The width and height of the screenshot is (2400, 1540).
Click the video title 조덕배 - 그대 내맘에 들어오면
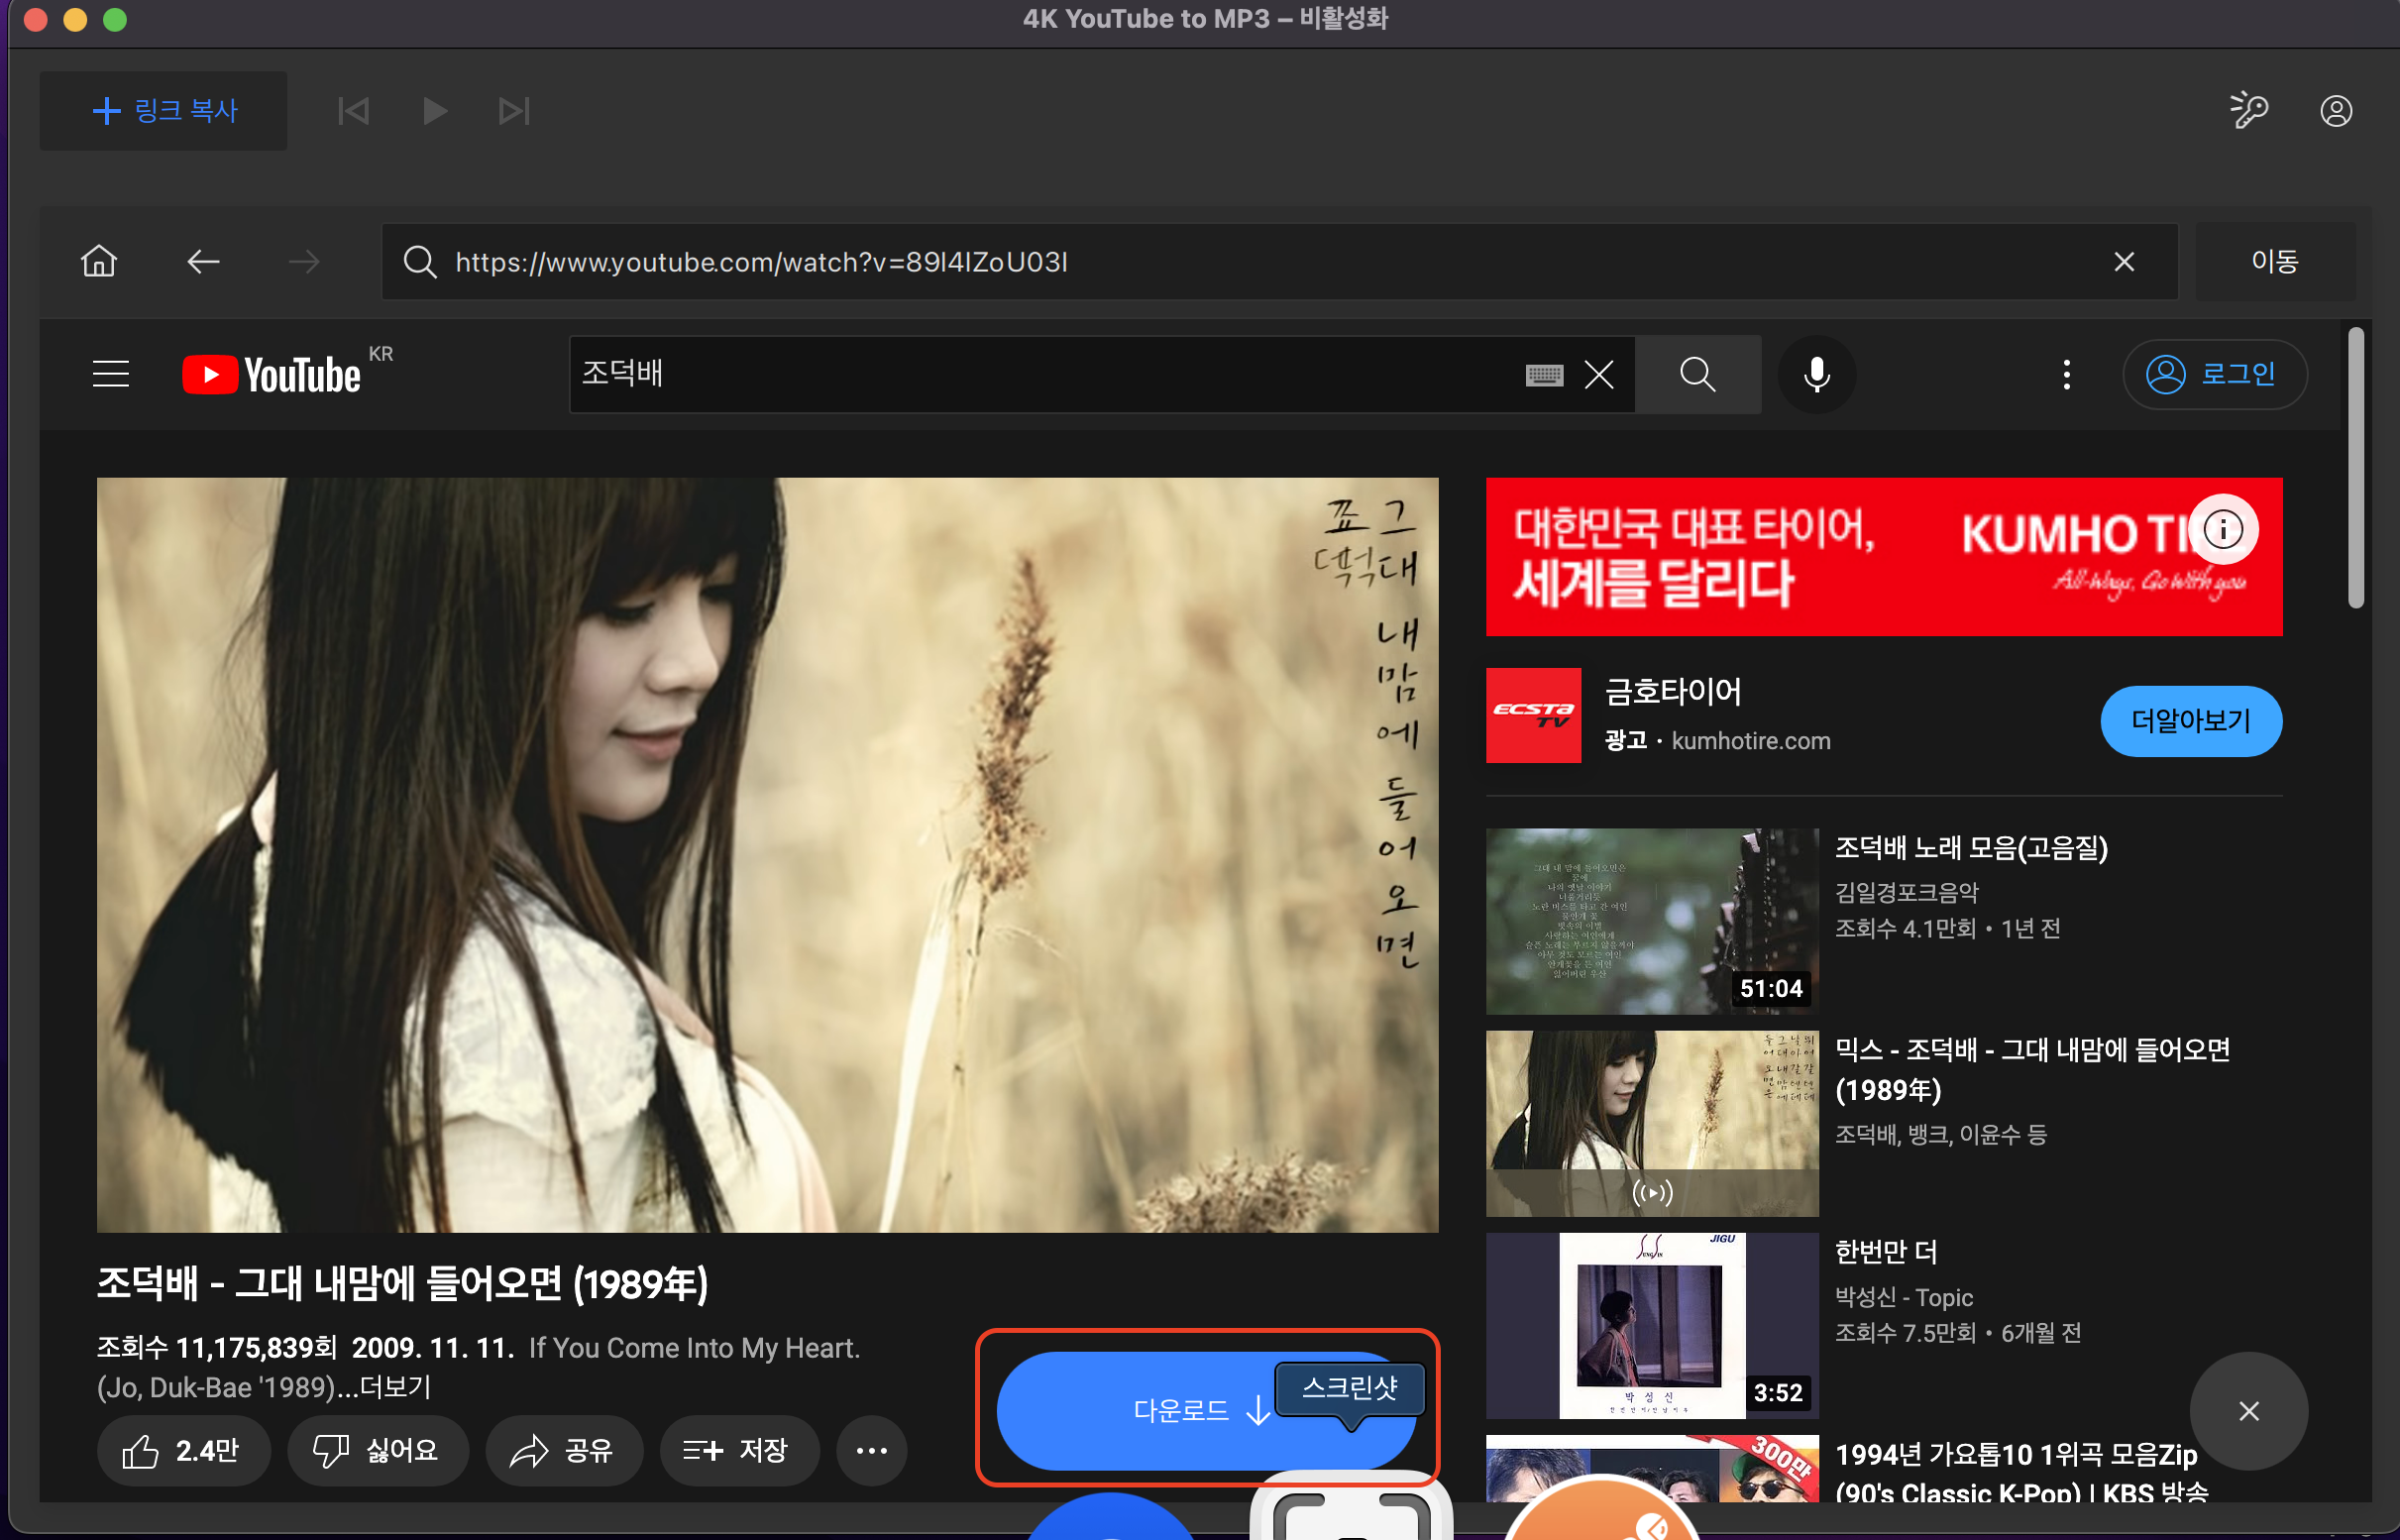click(402, 1284)
